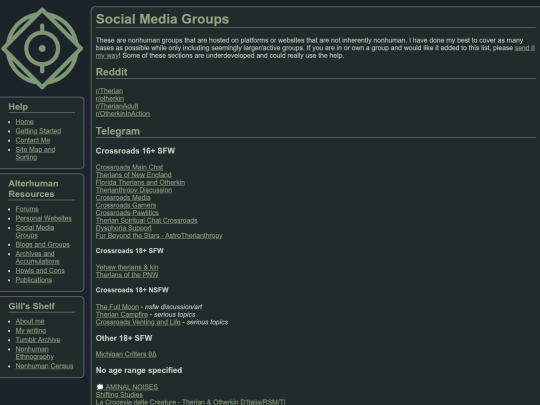This screenshot has width=540, height=405.
Task: Click the 'Other 18+ SFW' subheading
Action: point(124,338)
